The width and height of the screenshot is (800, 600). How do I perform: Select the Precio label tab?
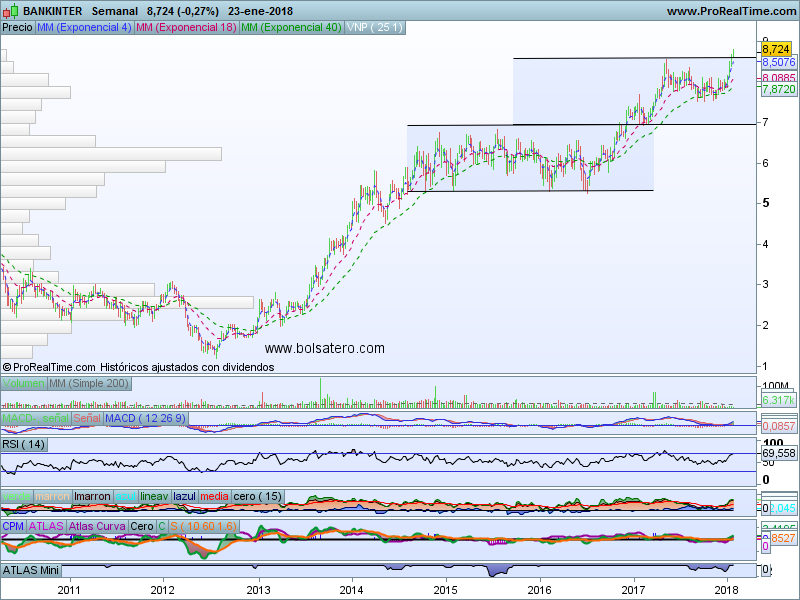pyautogui.click(x=17, y=27)
